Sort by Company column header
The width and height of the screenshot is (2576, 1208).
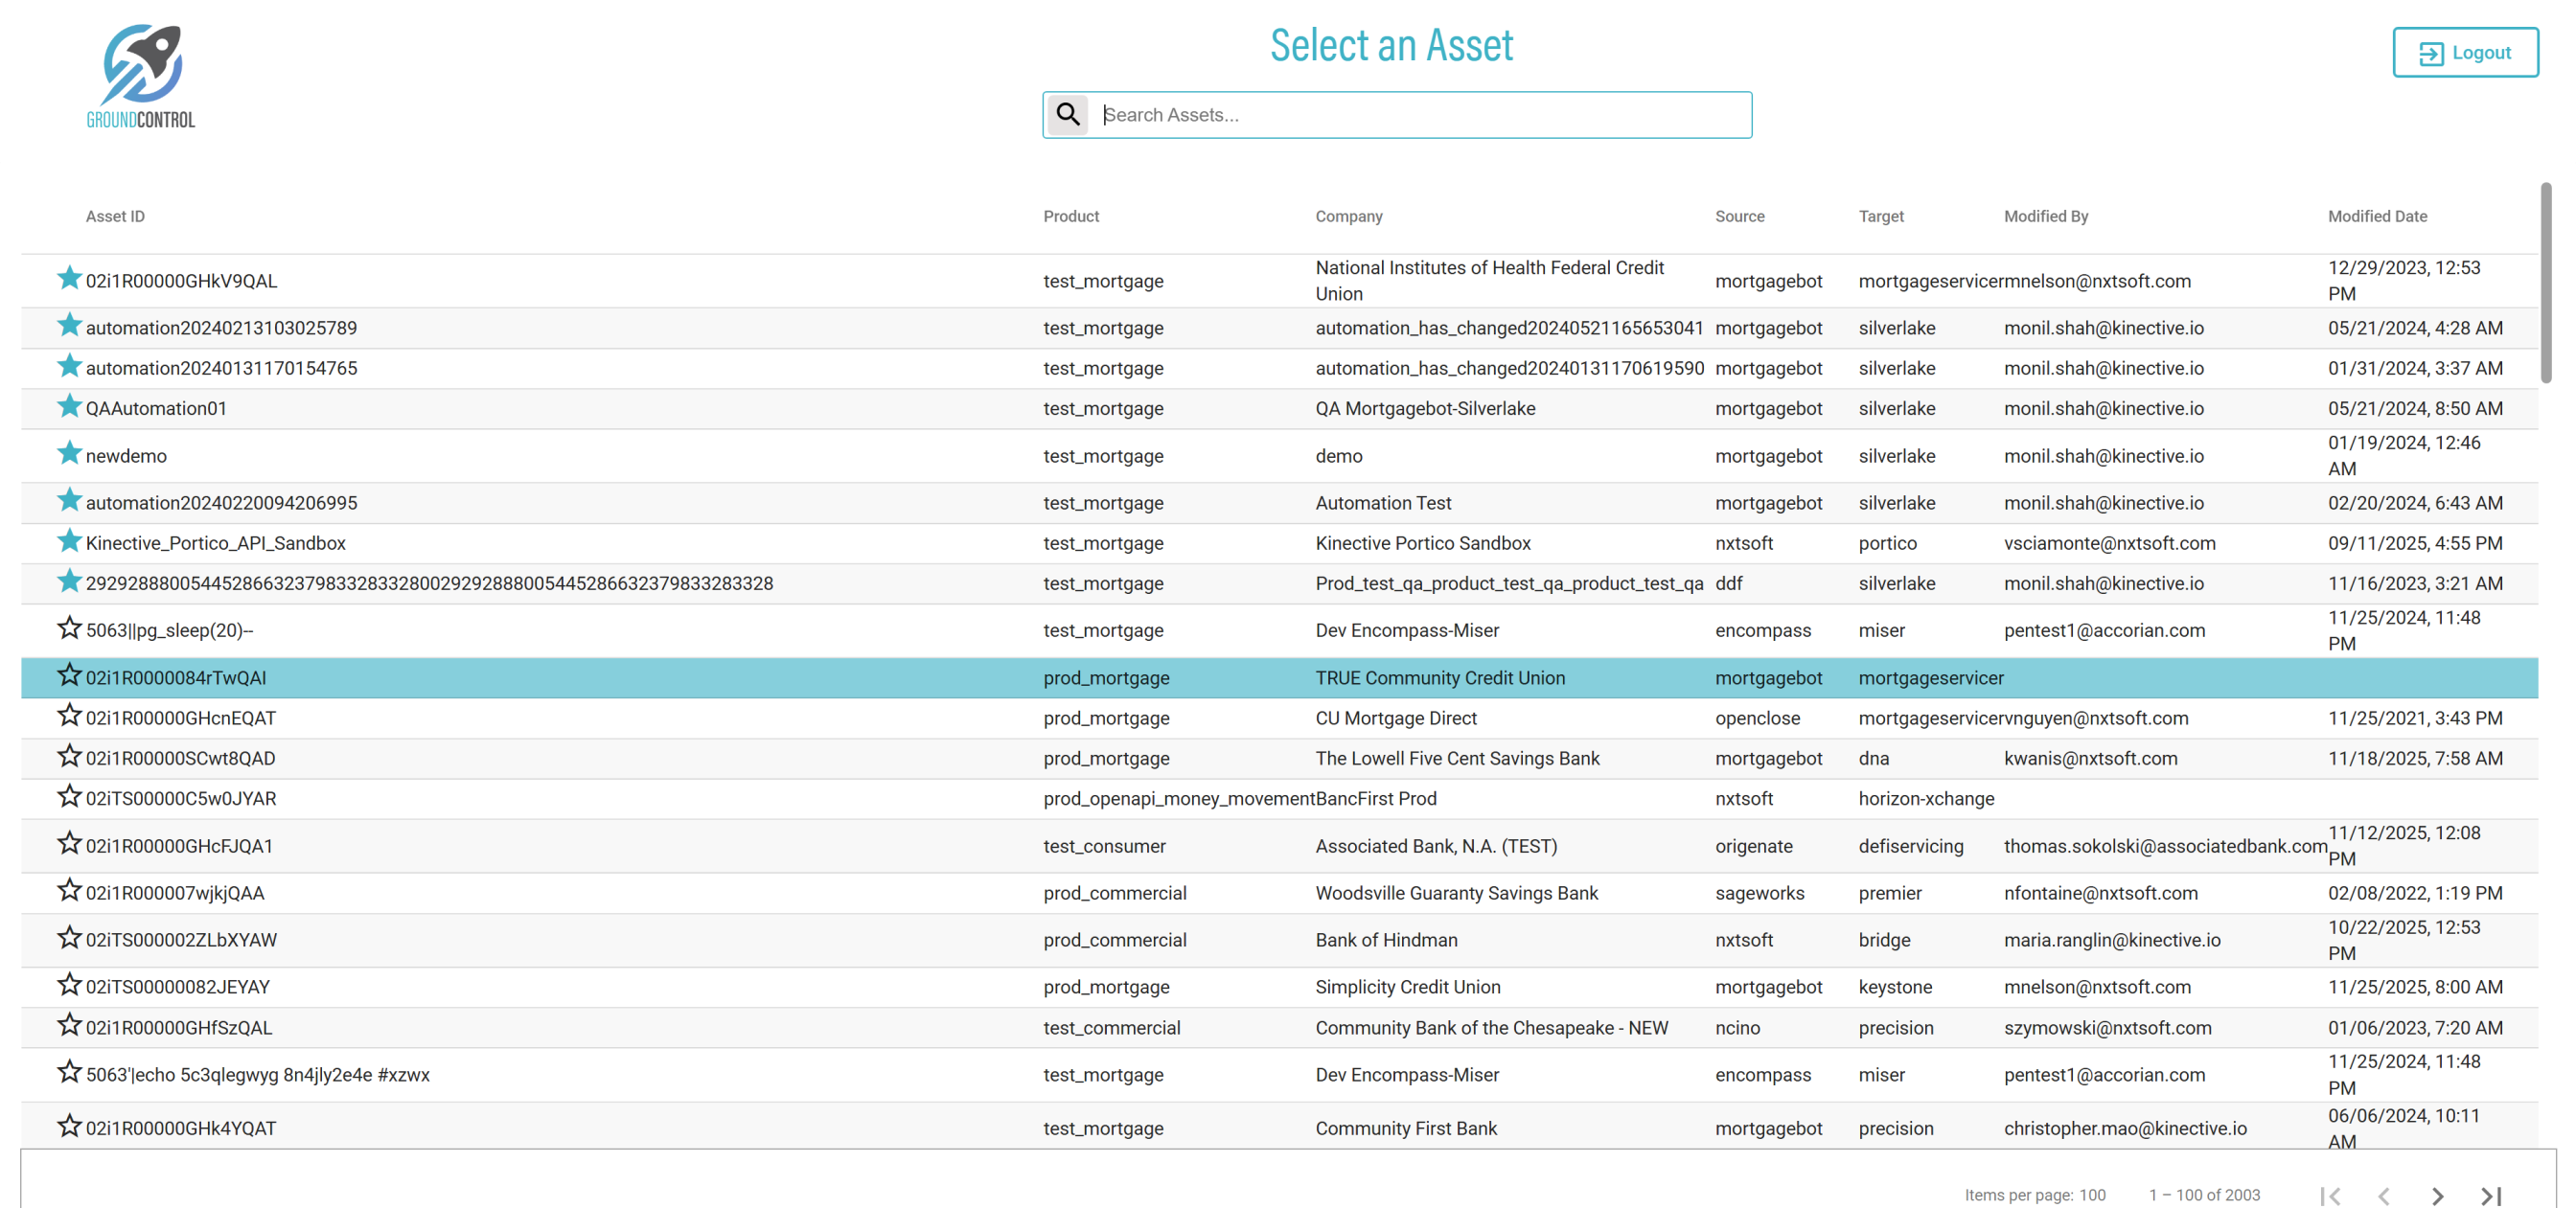[x=1348, y=216]
